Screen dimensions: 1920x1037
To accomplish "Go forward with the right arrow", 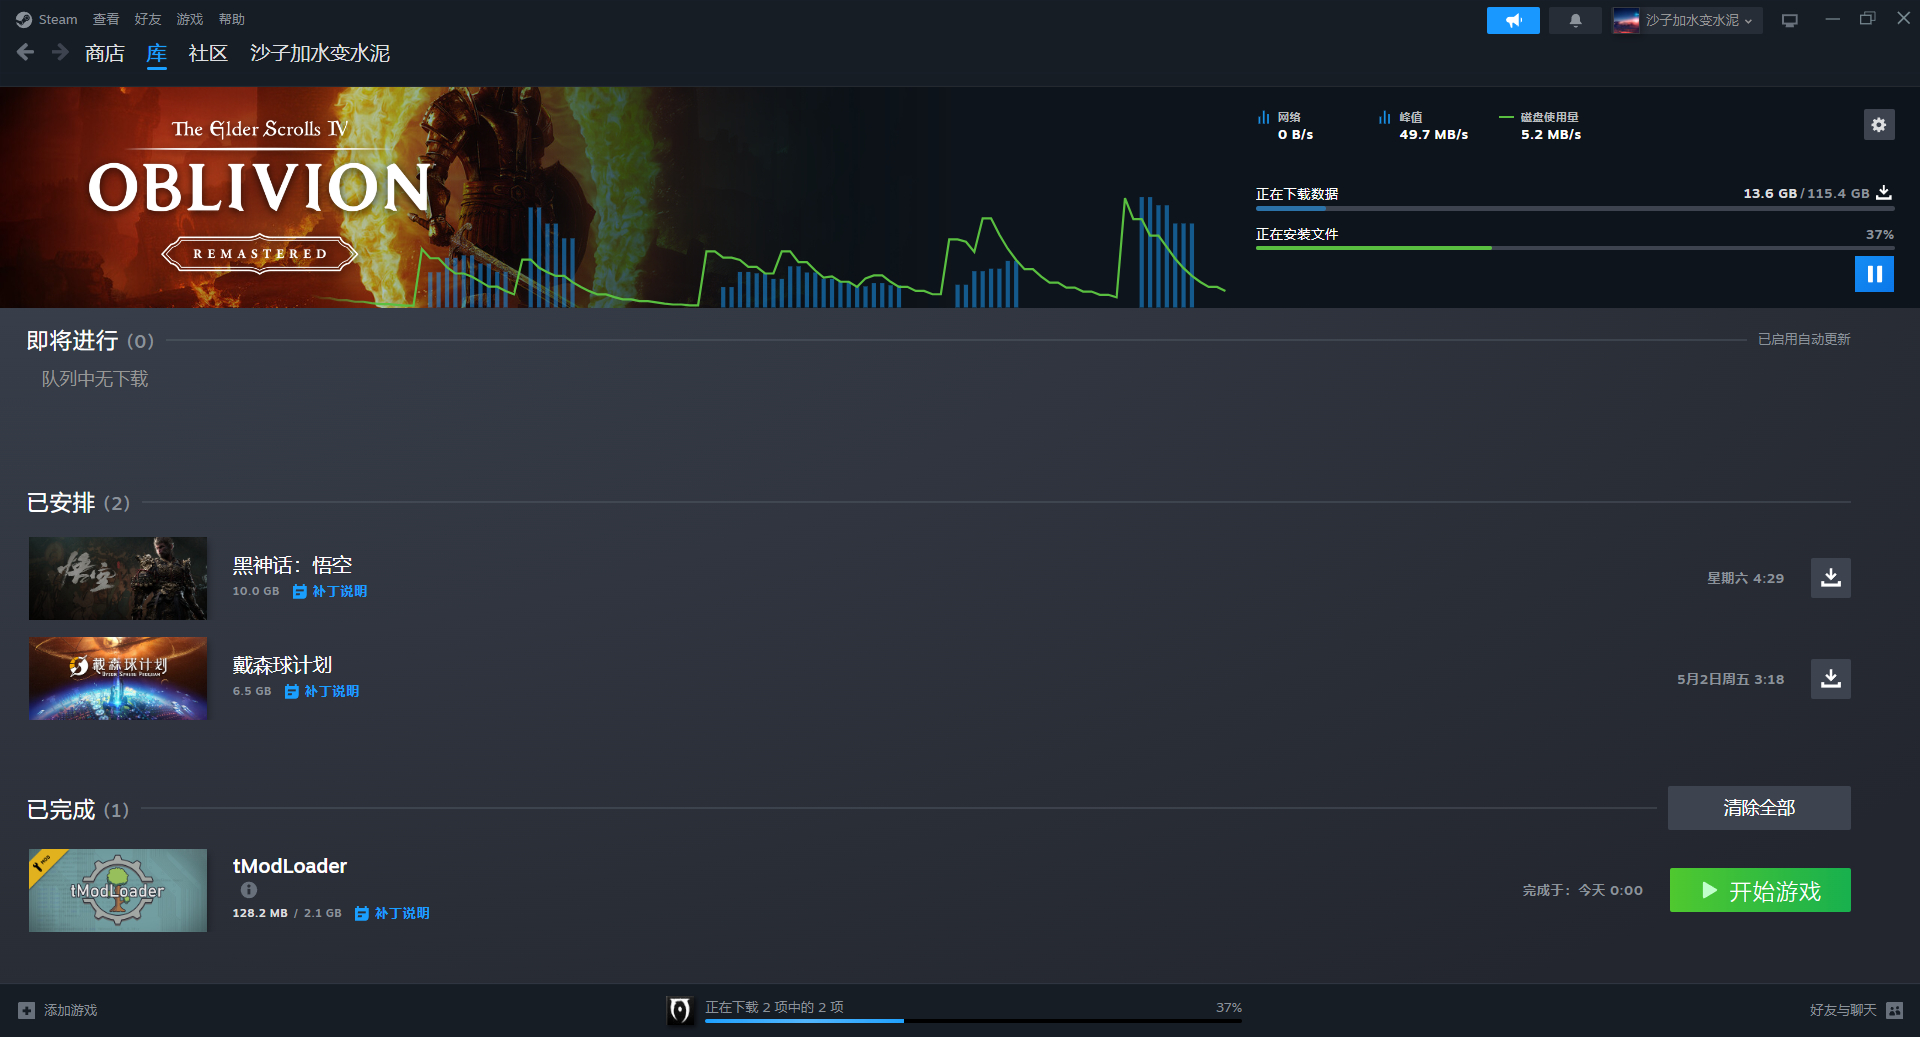I will [60, 52].
